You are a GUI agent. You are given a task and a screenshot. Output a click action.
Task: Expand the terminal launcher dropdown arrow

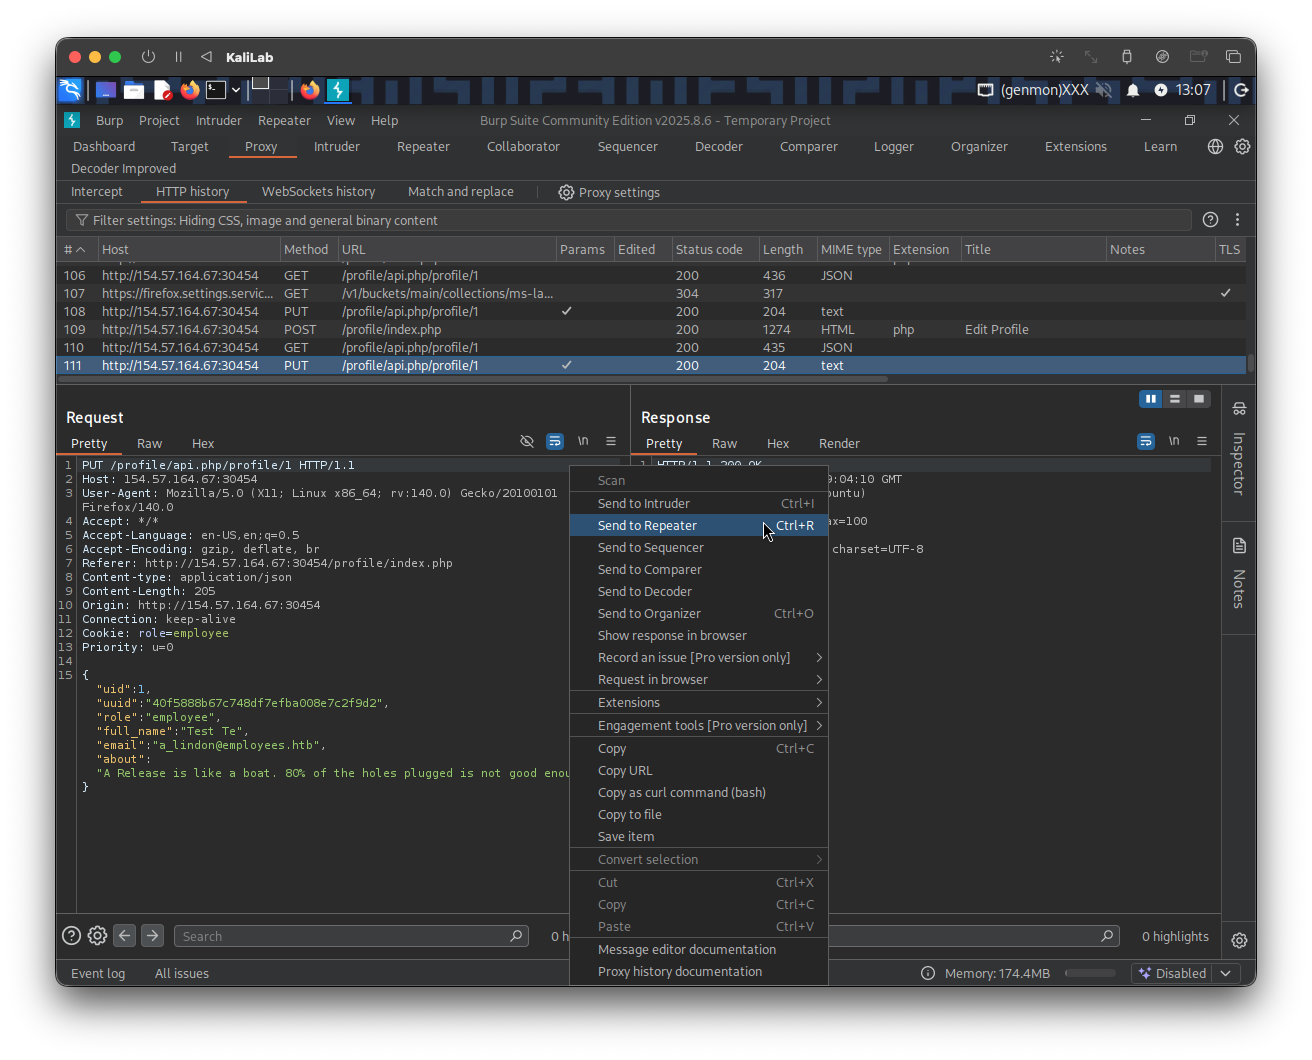tap(236, 90)
